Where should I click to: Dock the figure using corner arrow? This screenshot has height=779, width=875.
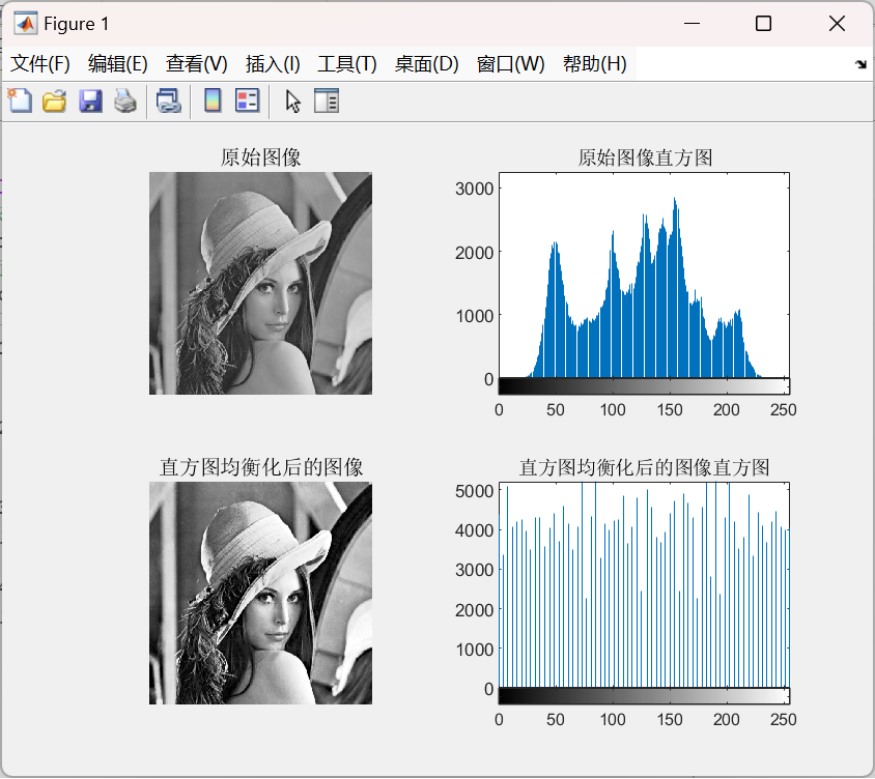pos(861,64)
